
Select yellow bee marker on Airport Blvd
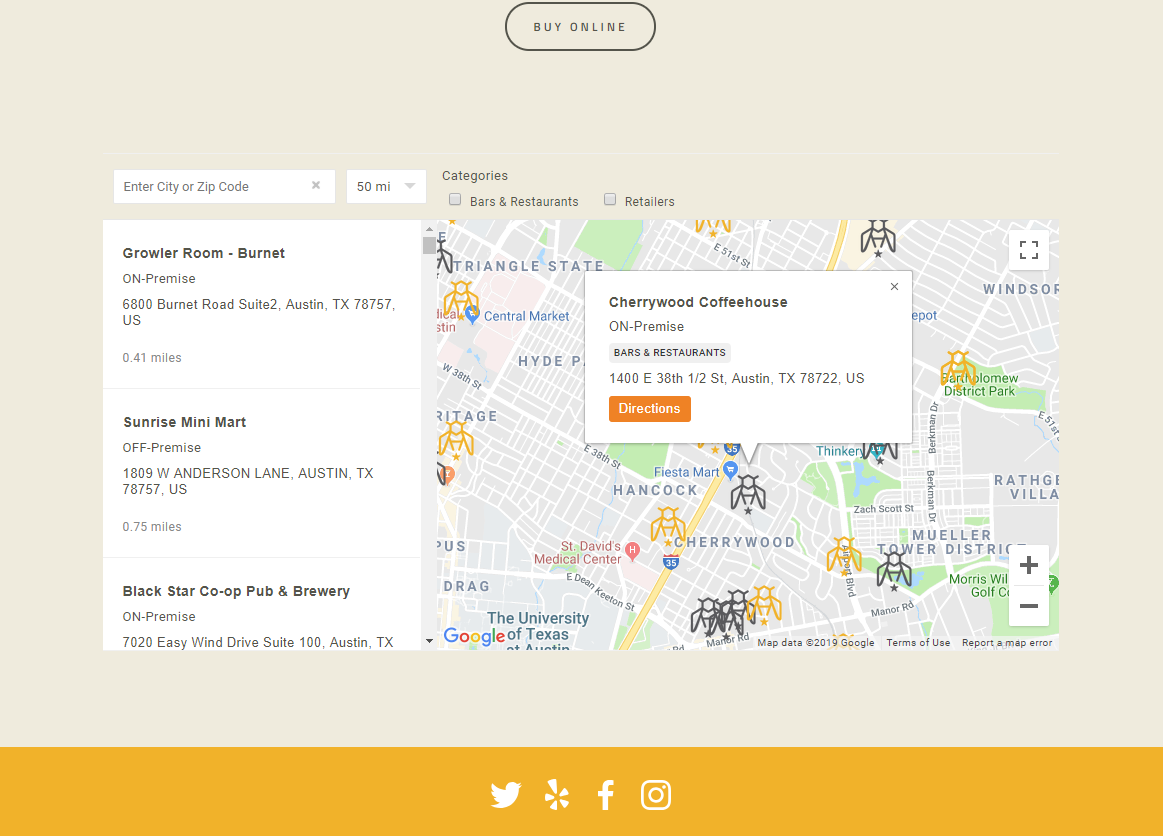(x=844, y=555)
